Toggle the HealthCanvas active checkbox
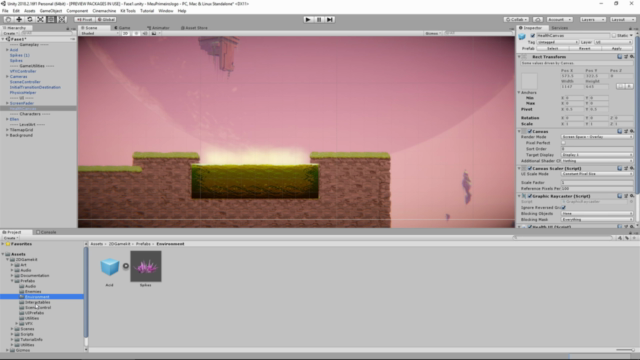The height and width of the screenshot is (360, 640). coord(533,36)
